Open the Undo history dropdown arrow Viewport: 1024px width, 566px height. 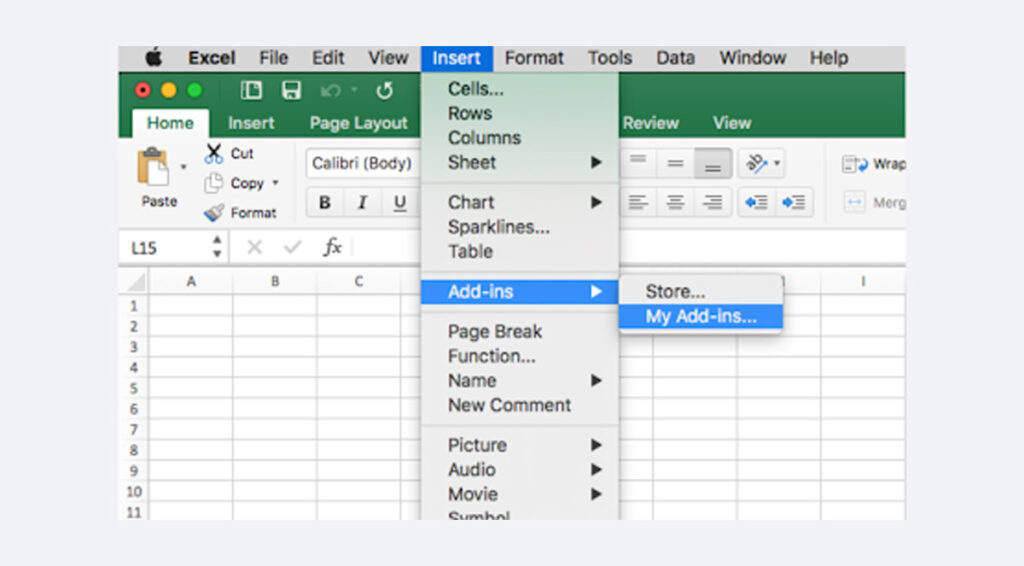tap(354, 90)
